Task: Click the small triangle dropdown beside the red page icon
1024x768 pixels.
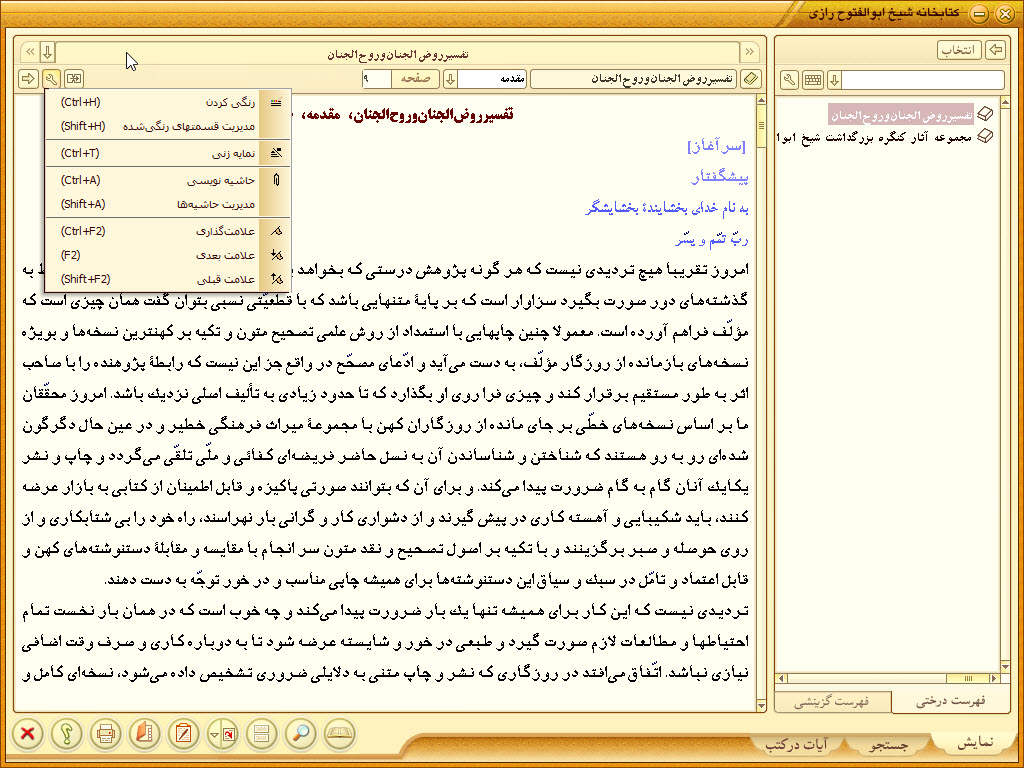Action: (214, 733)
